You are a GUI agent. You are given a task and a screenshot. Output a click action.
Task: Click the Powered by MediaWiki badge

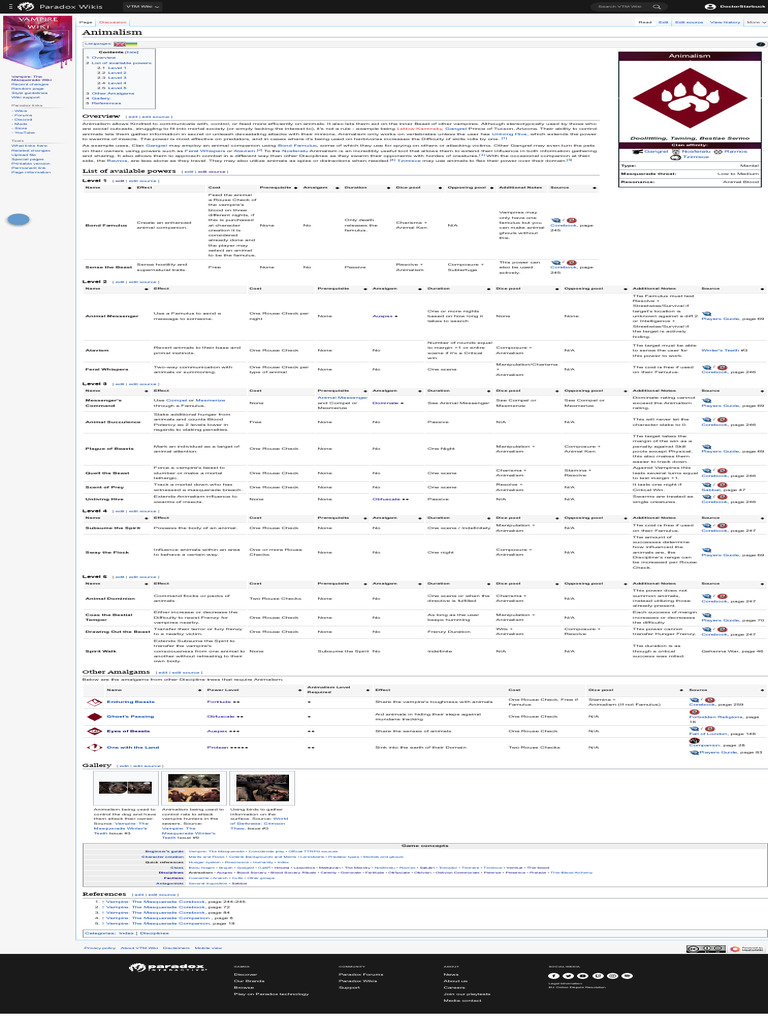tap(746, 948)
